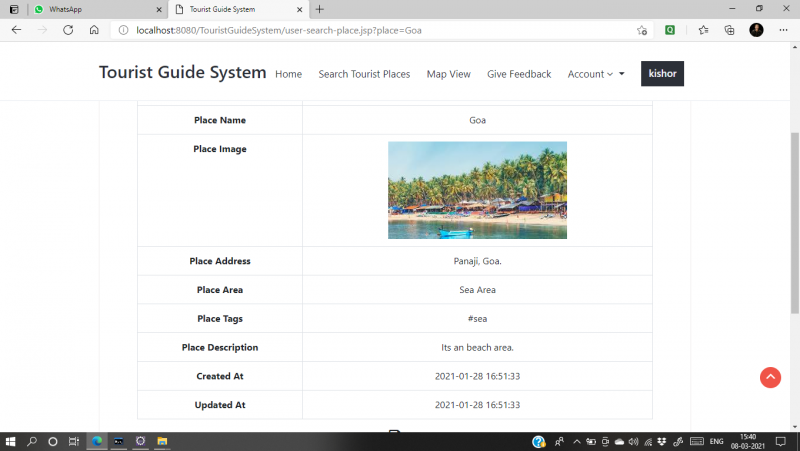Open Cortana circle icon on taskbar
800x451 pixels.
click(x=53, y=441)
